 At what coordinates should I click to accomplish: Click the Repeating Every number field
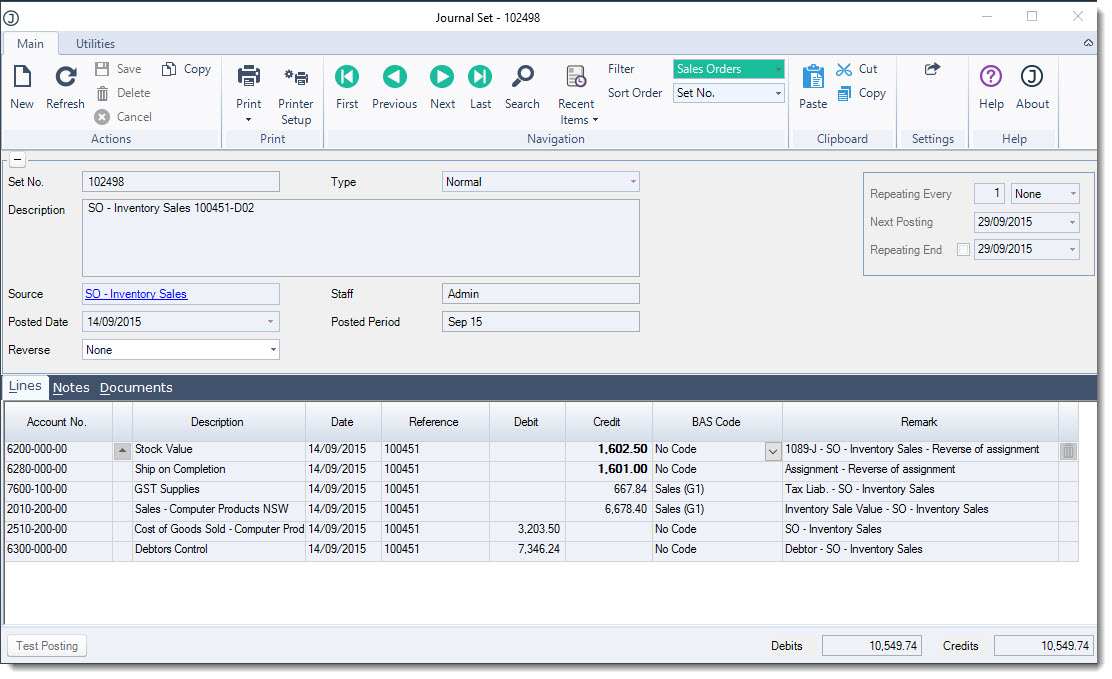(x=989, y=194)
